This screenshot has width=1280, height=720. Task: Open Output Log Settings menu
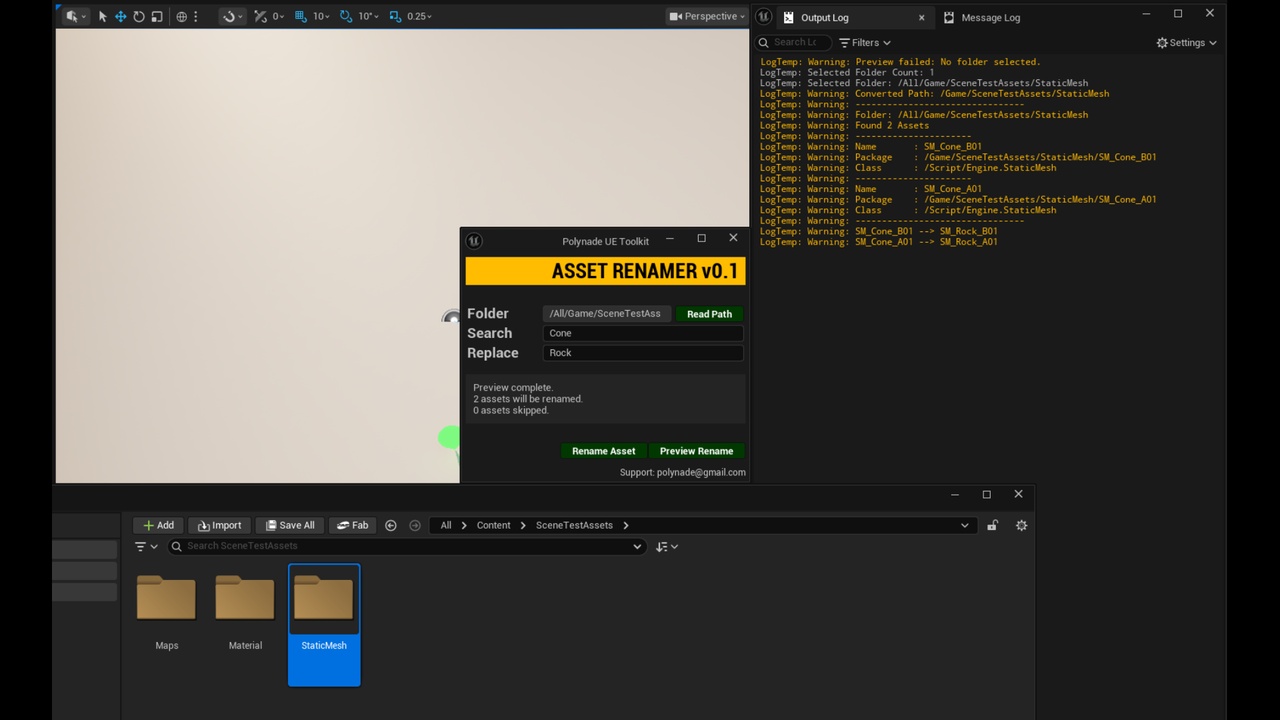click(1187, 43)
